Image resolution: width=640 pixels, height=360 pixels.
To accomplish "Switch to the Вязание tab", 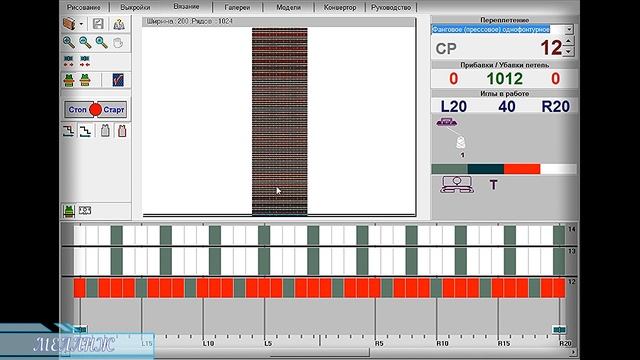I will pos(186,7).
